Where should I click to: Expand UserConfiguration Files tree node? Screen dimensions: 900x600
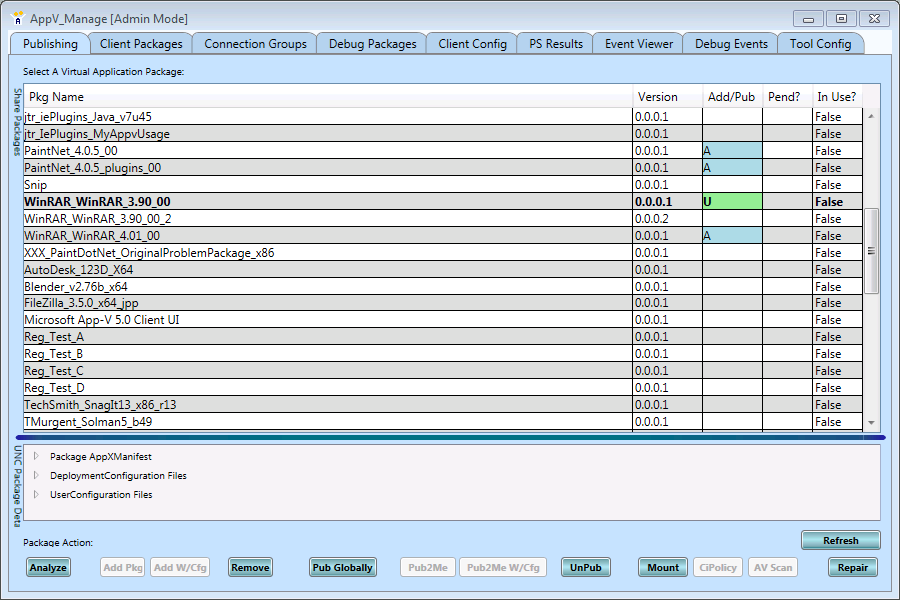[37, 495]
